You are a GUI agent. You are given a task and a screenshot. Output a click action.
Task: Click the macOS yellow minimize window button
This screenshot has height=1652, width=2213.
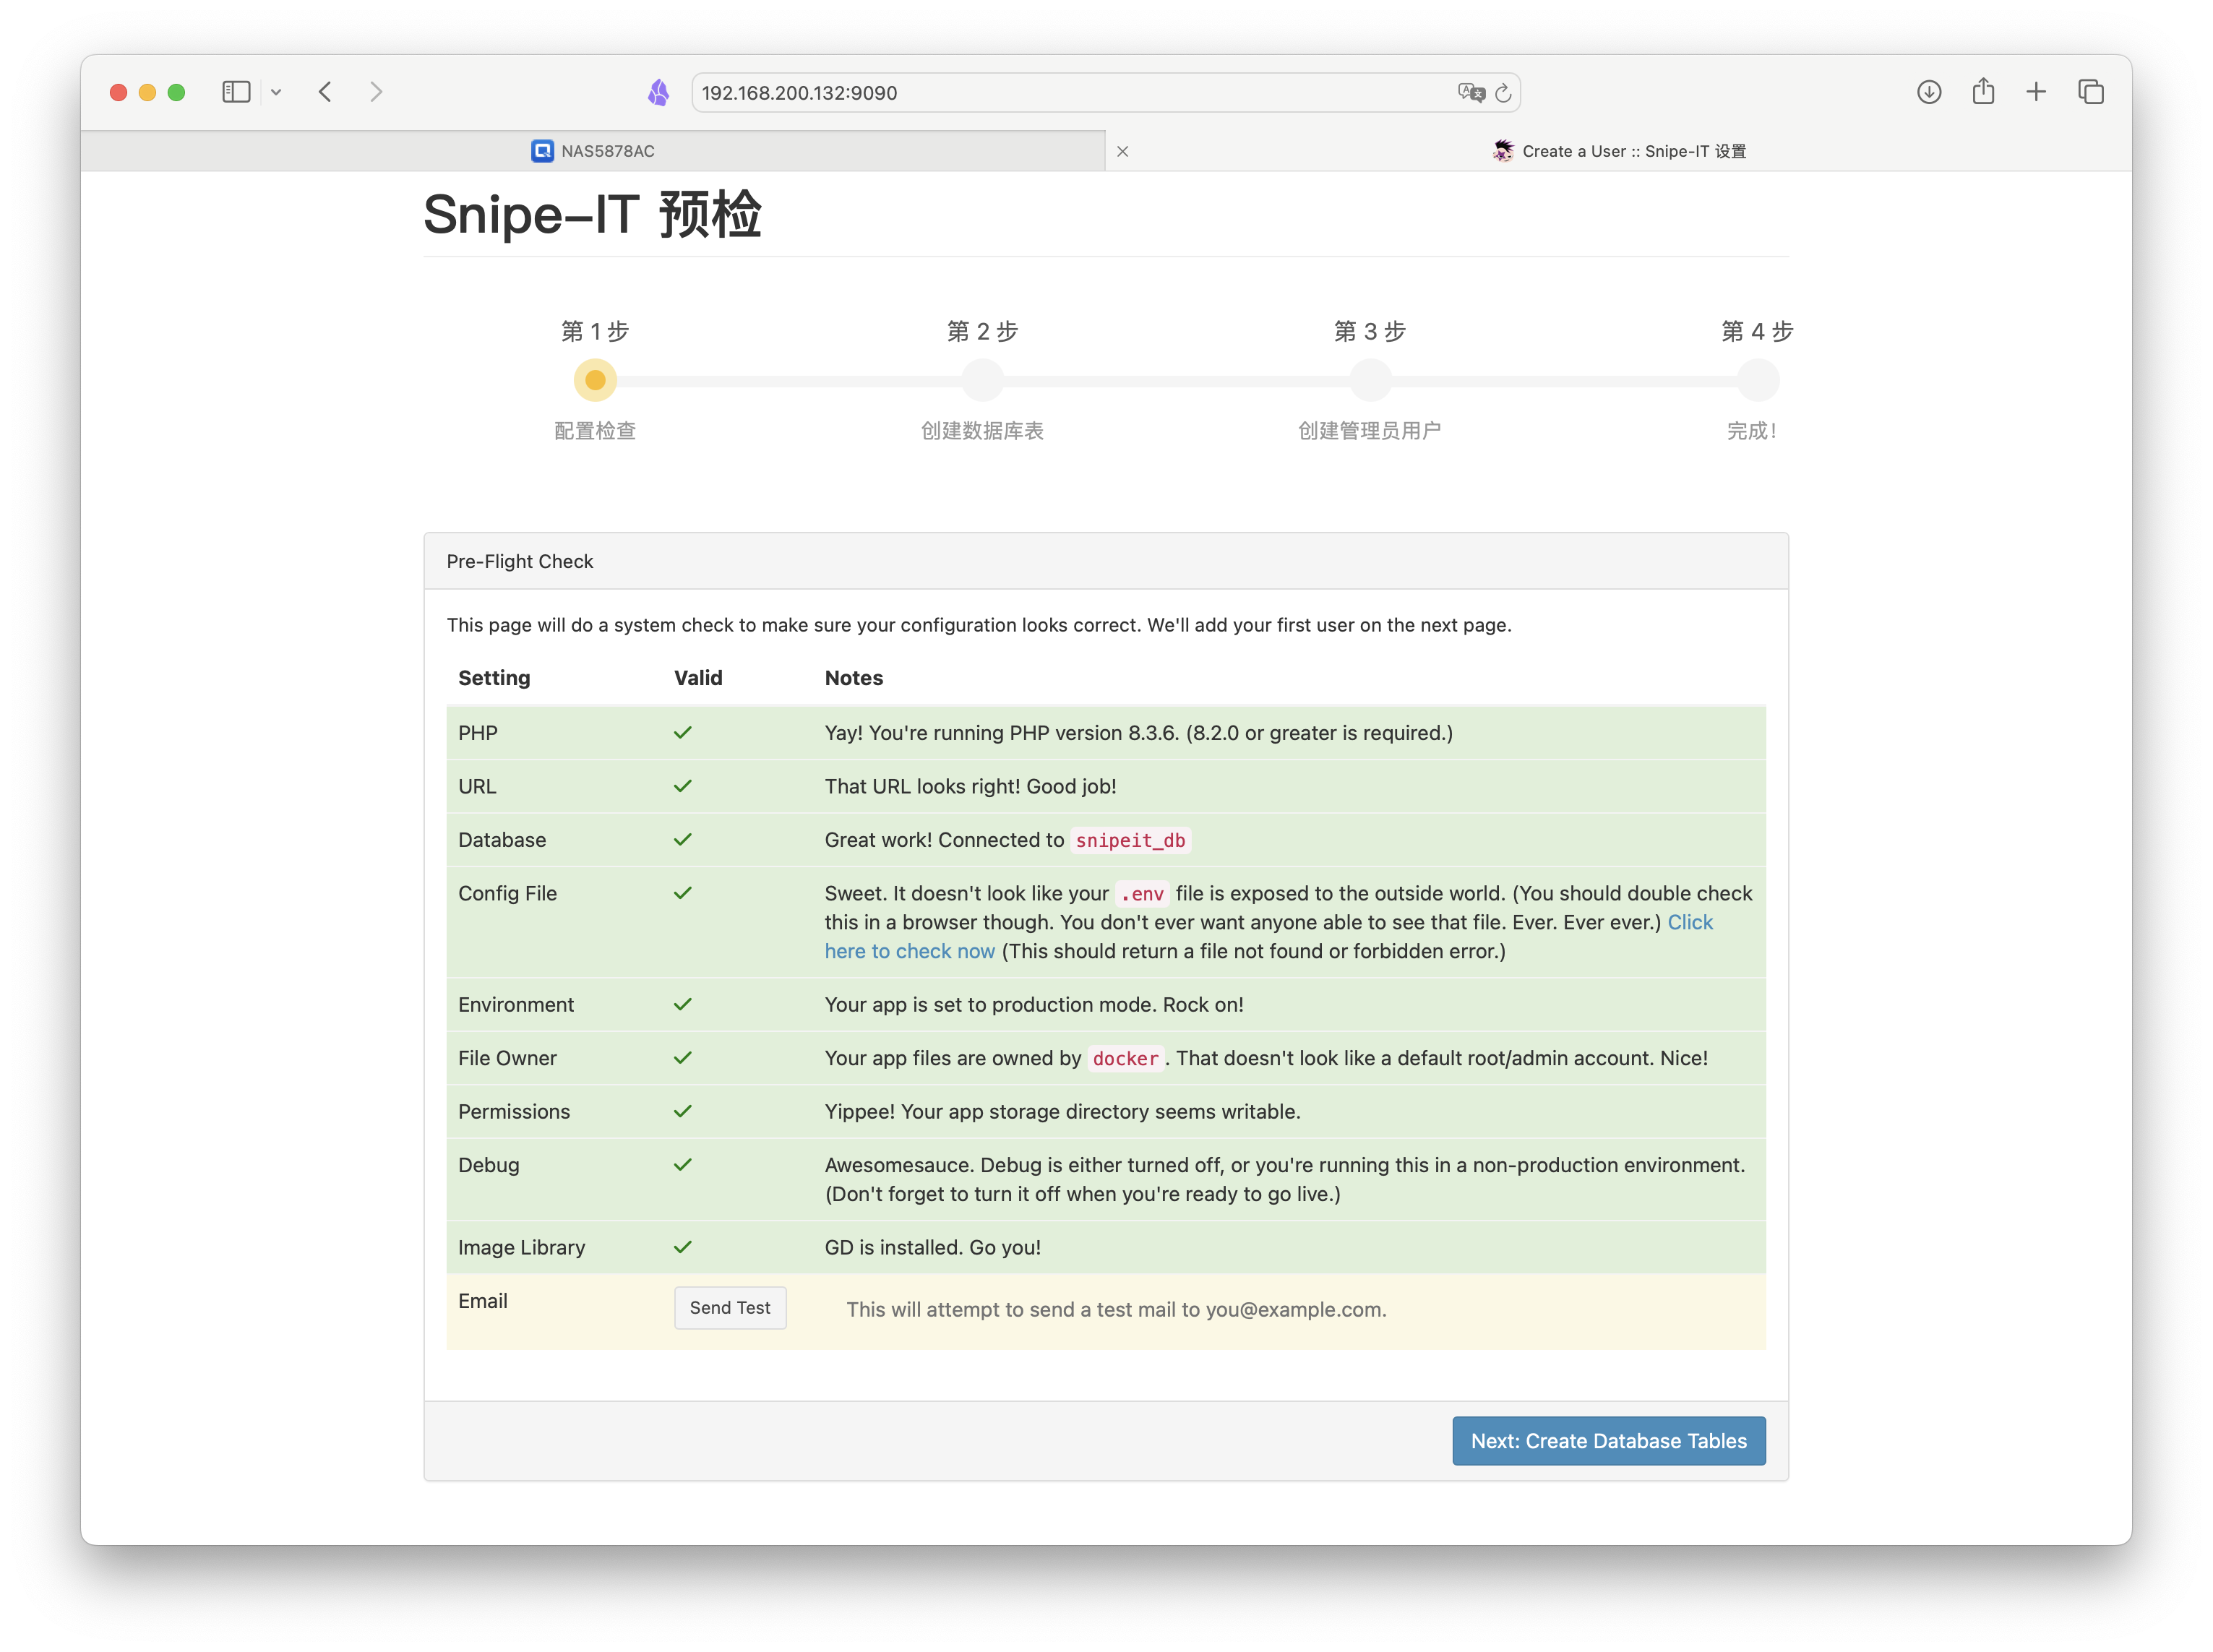pos(147,92)
